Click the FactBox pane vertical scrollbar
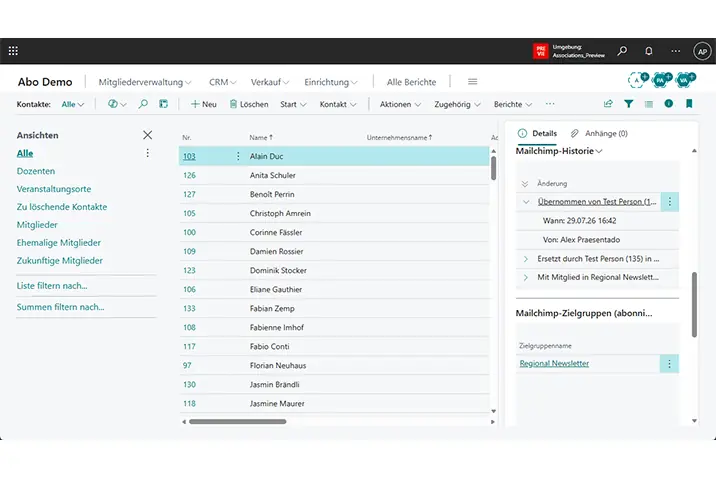Viewport: 716px width, 478px height. (x=694, y=305)
